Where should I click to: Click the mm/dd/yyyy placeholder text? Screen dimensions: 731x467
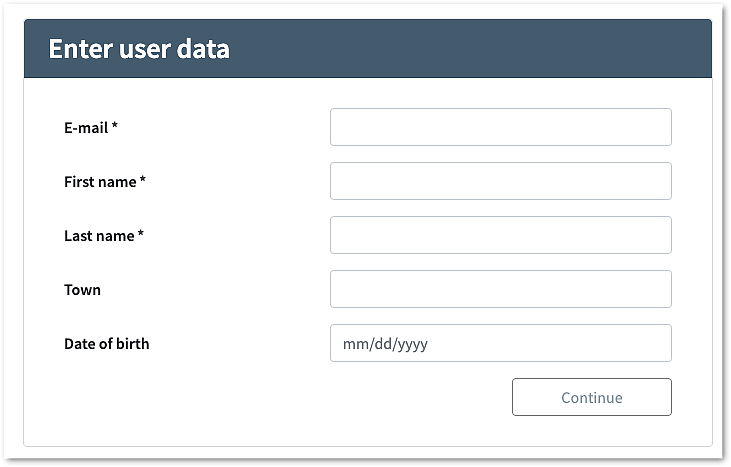click(x=386, y=344)
